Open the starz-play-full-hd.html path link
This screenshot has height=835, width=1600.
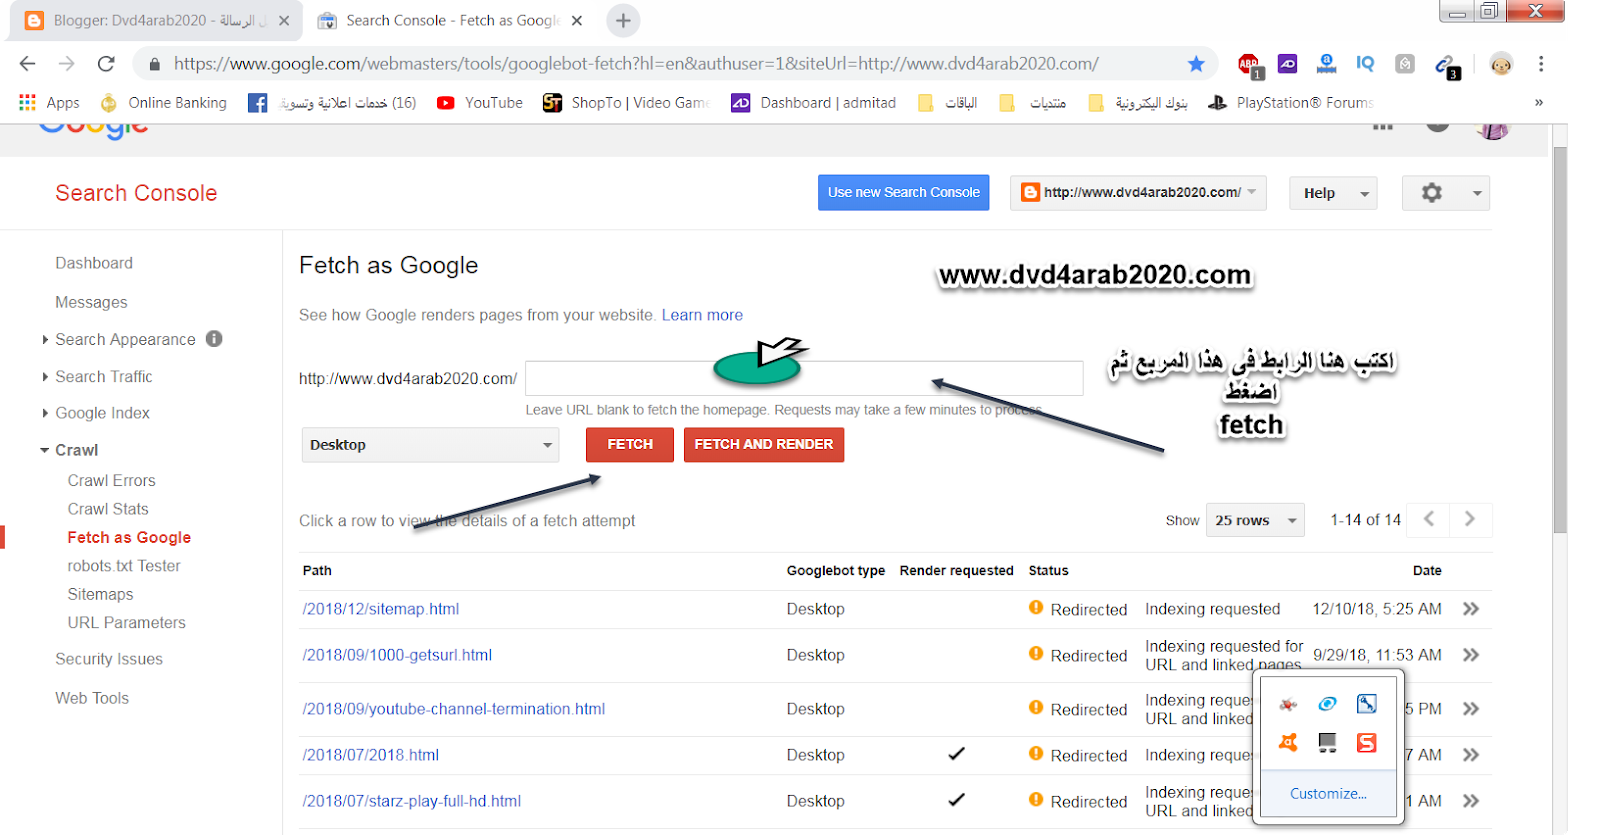coord(412,801)
